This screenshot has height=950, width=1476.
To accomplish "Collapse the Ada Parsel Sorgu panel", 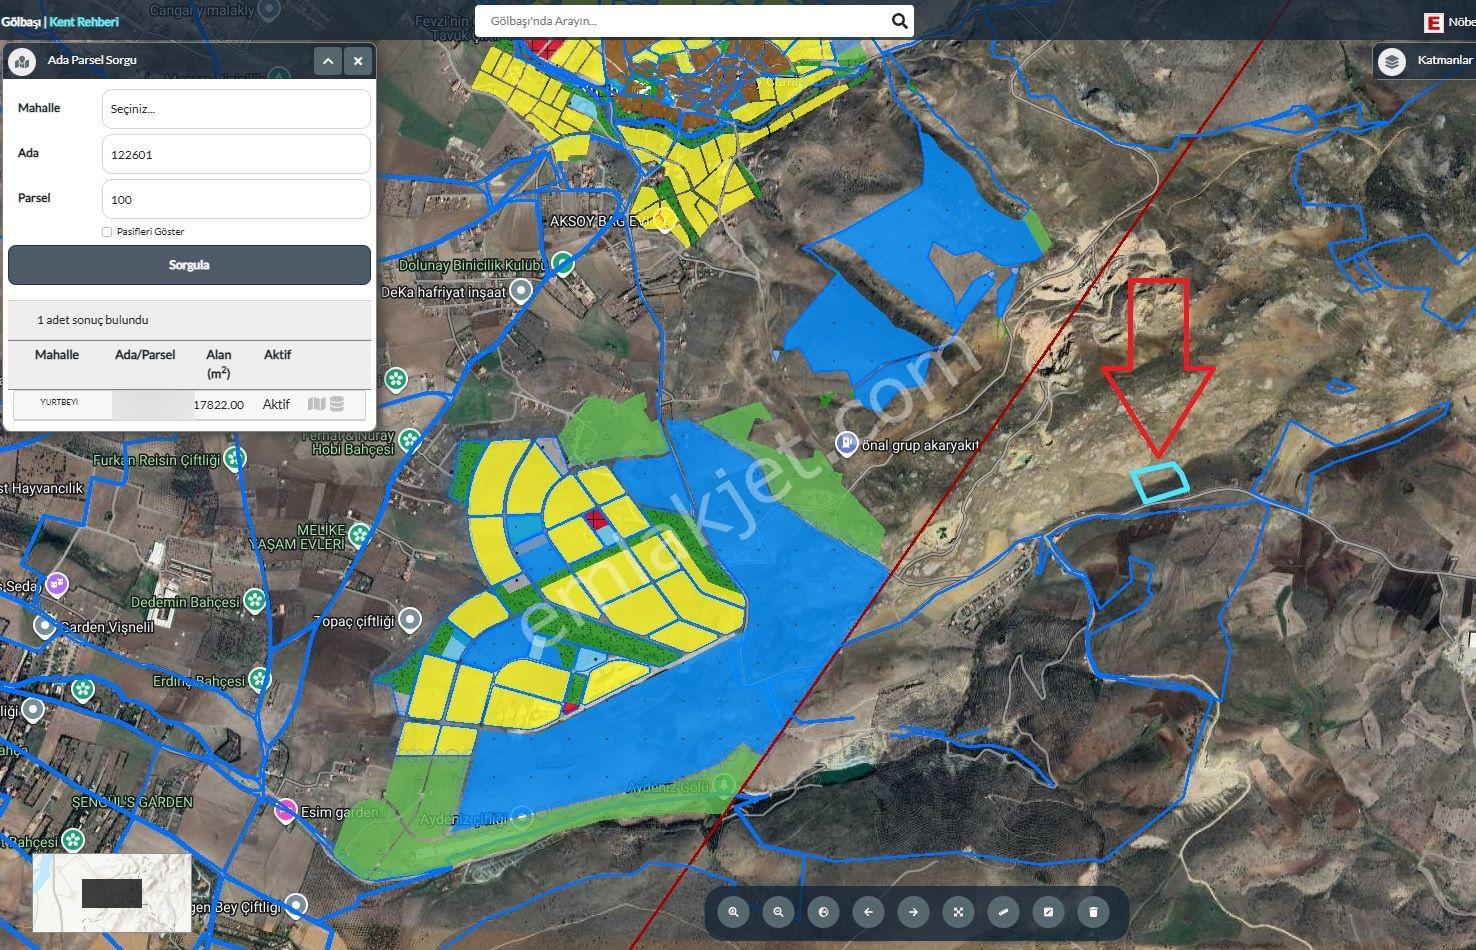I will [x=328, y=61].
